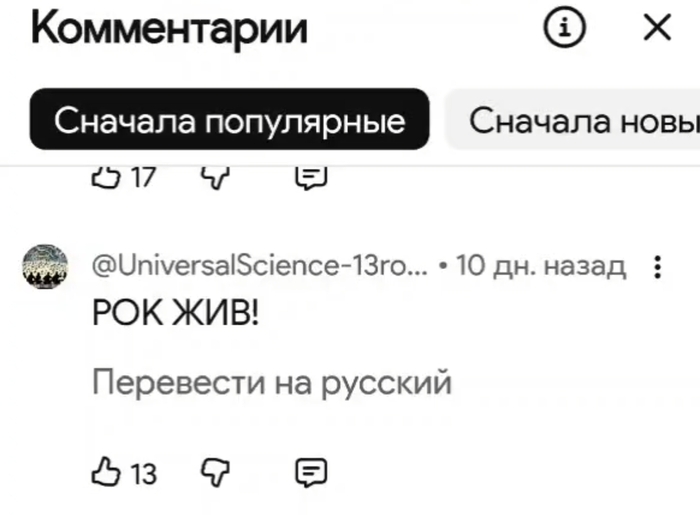Image resolution: width=700 pixels, height=515 pixels.
Task: Click the UniversalScience comment header row
Action: click(360, 267)
